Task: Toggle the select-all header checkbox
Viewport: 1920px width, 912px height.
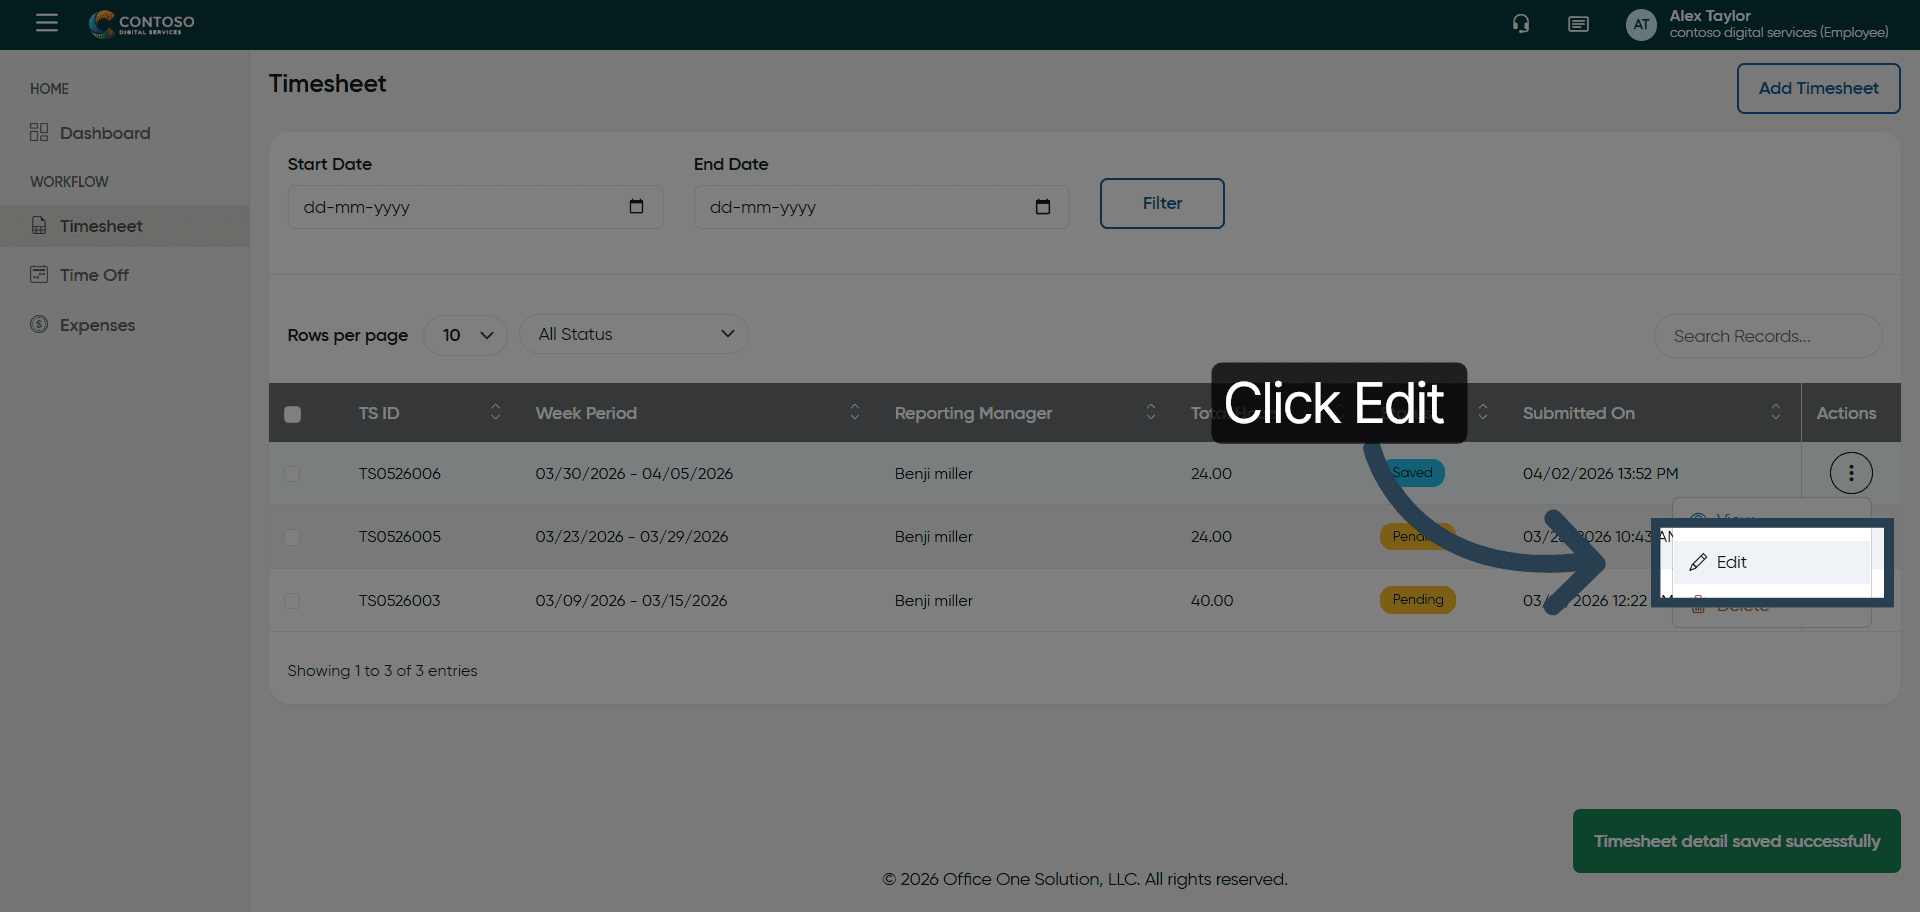Action: [x=292, y=414]
